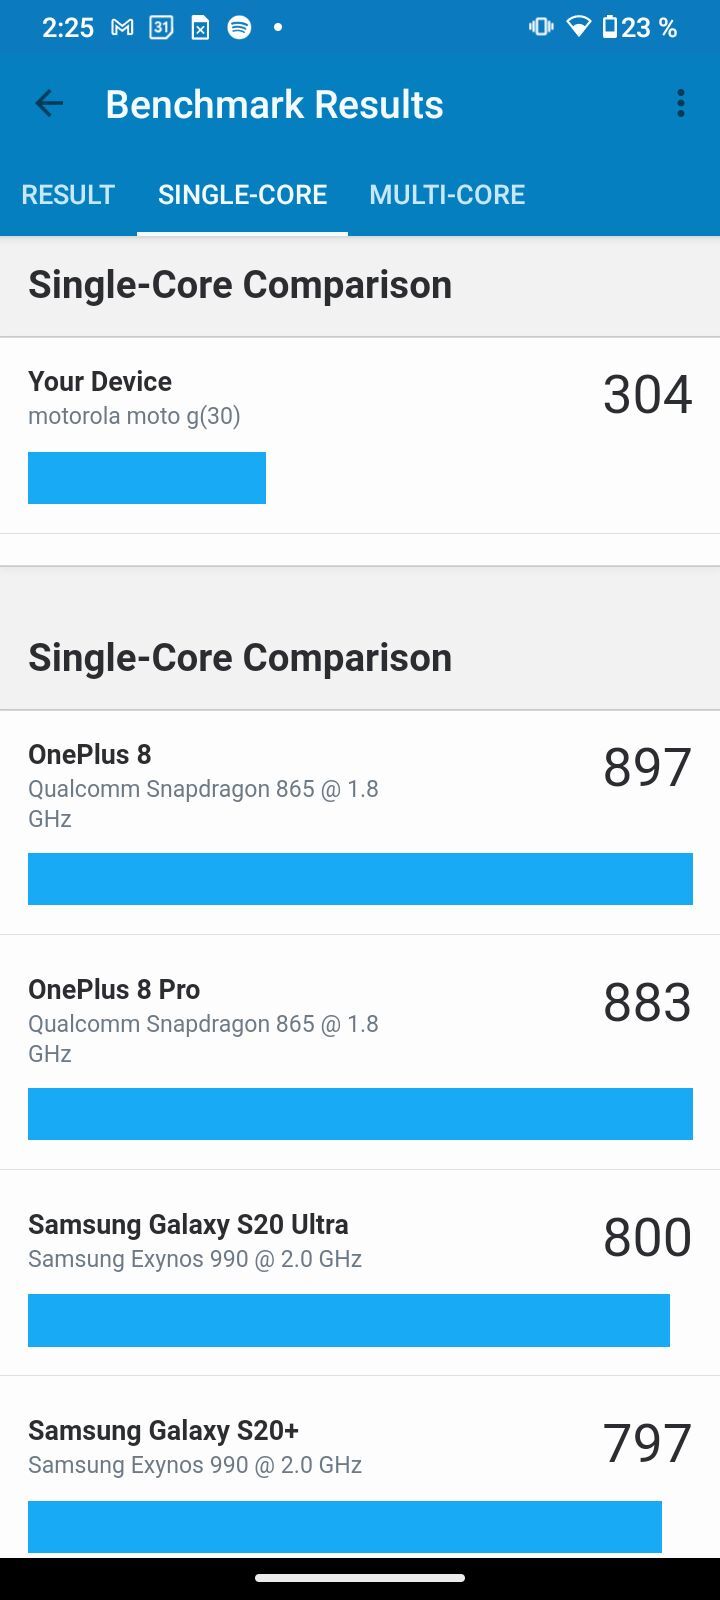This screenshot has width=720, height=1600.
Task: Tap the back arrow icon
Action: pos(48,104)
